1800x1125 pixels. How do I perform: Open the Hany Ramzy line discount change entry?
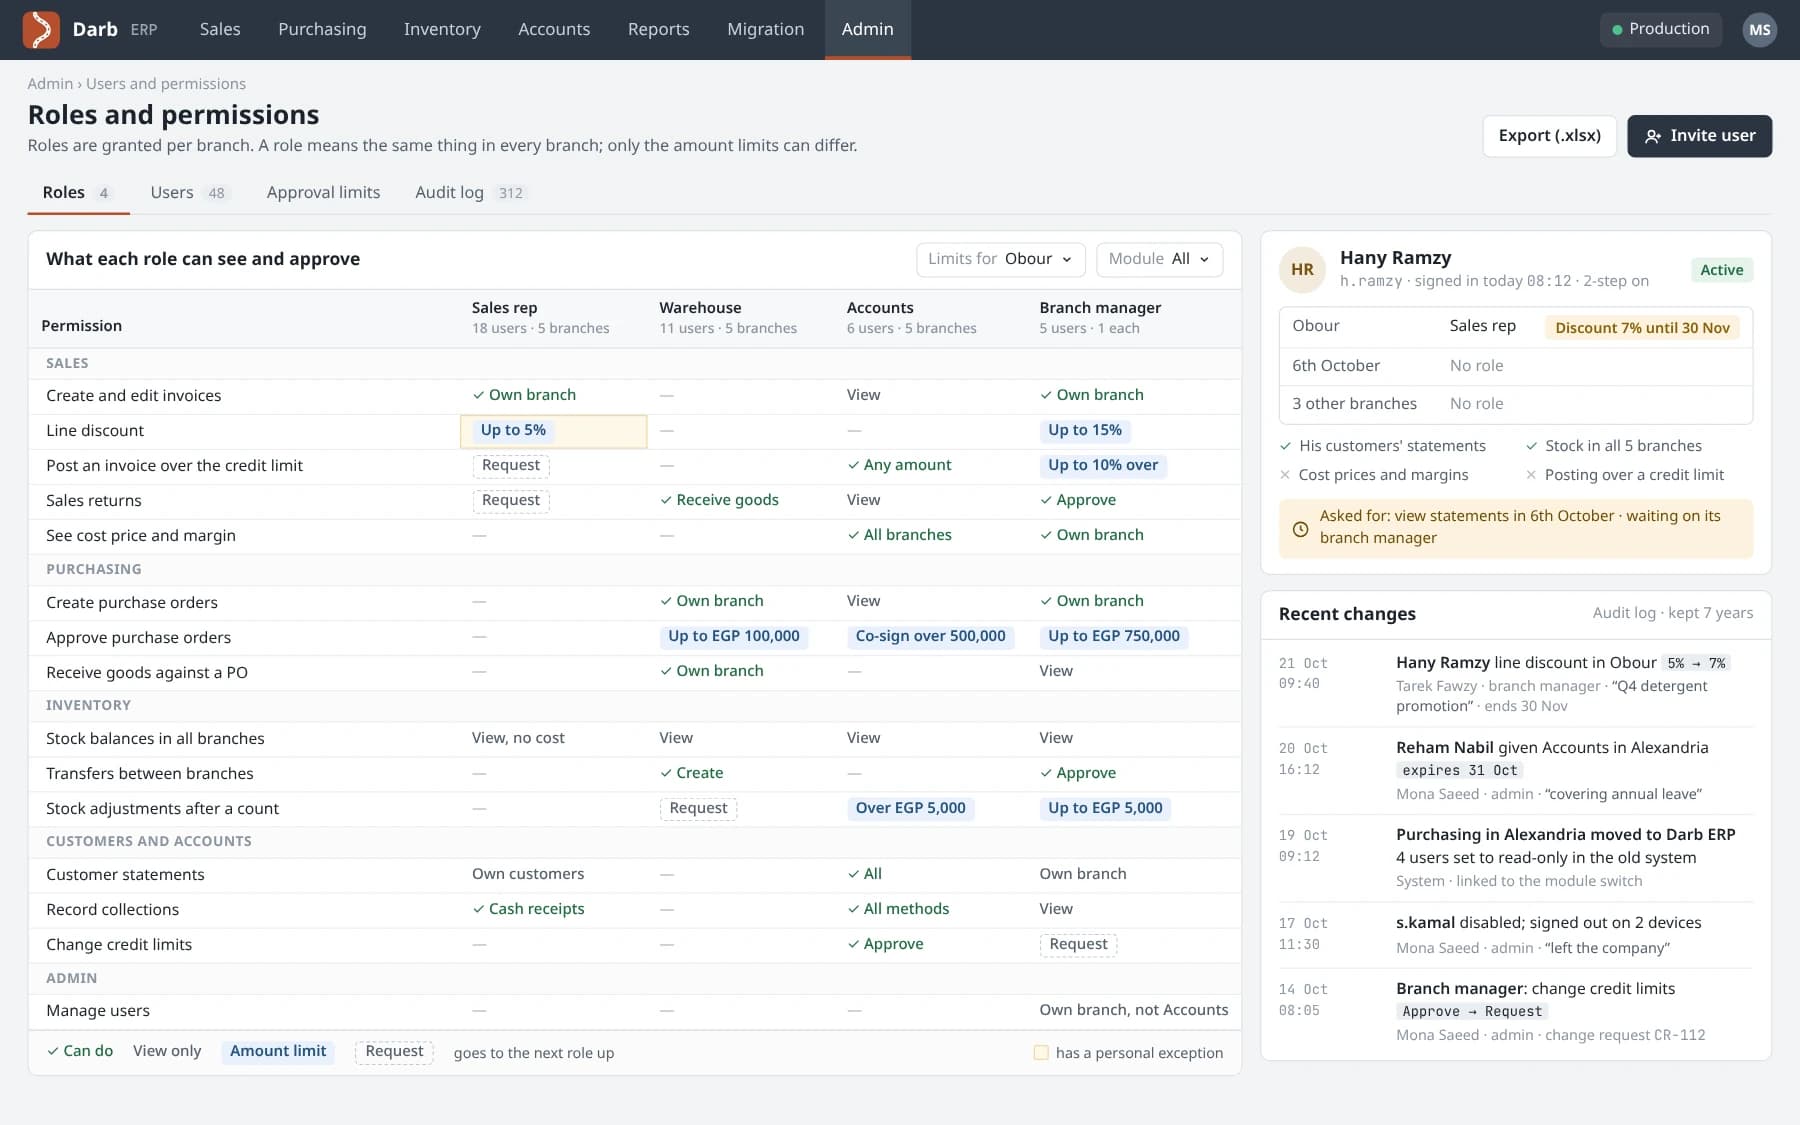[x=1515, y=684]
